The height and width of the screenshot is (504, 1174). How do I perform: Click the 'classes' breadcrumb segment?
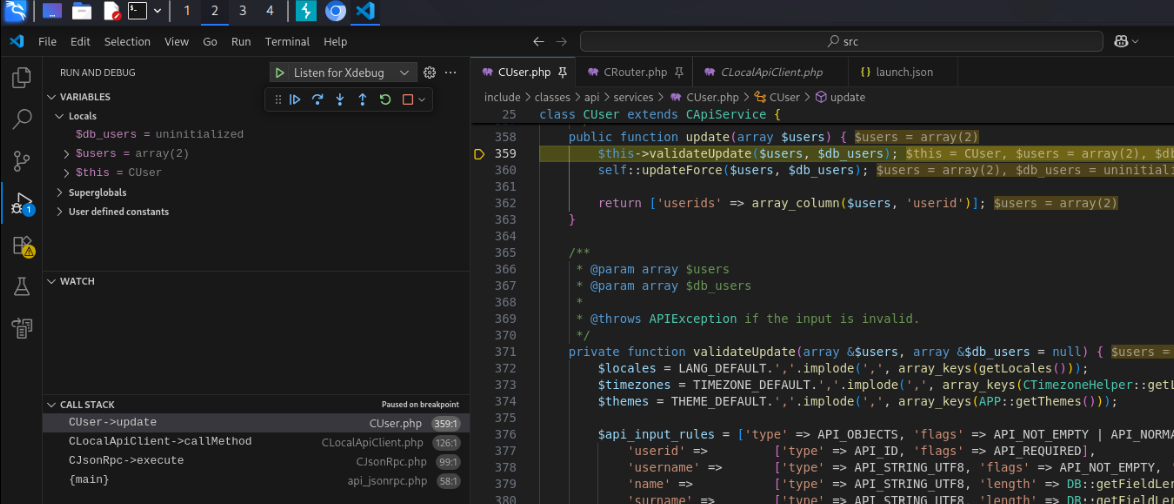pos(553,97)
